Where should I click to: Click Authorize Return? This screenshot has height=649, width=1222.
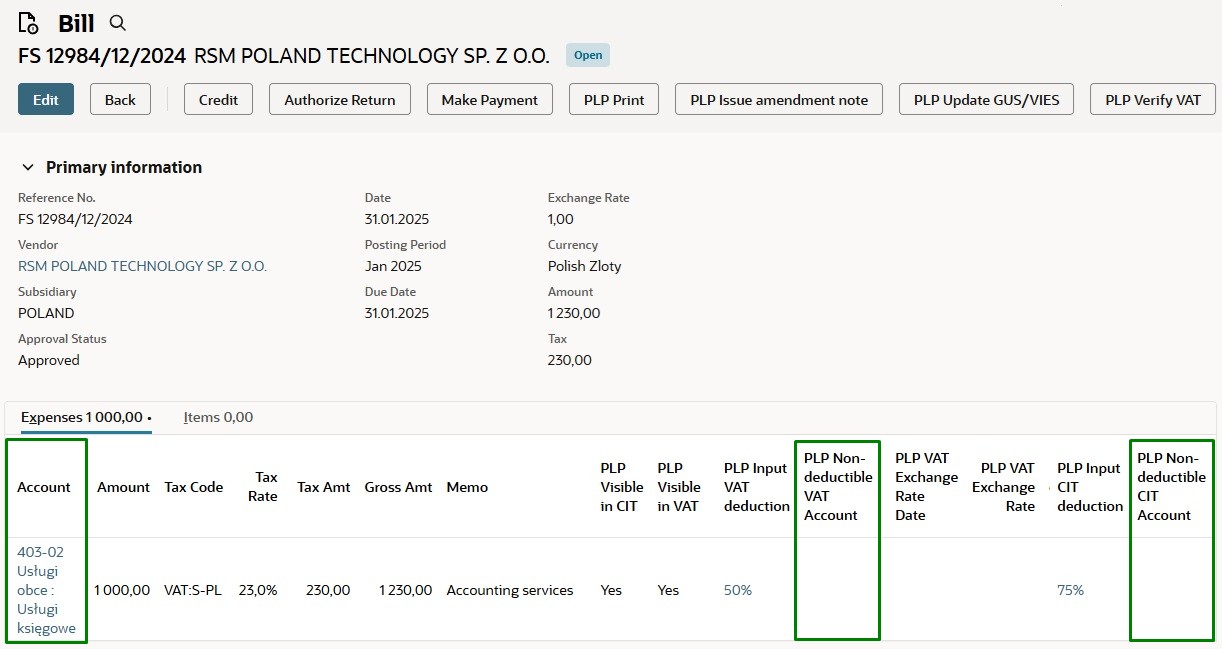click(340, 100)
